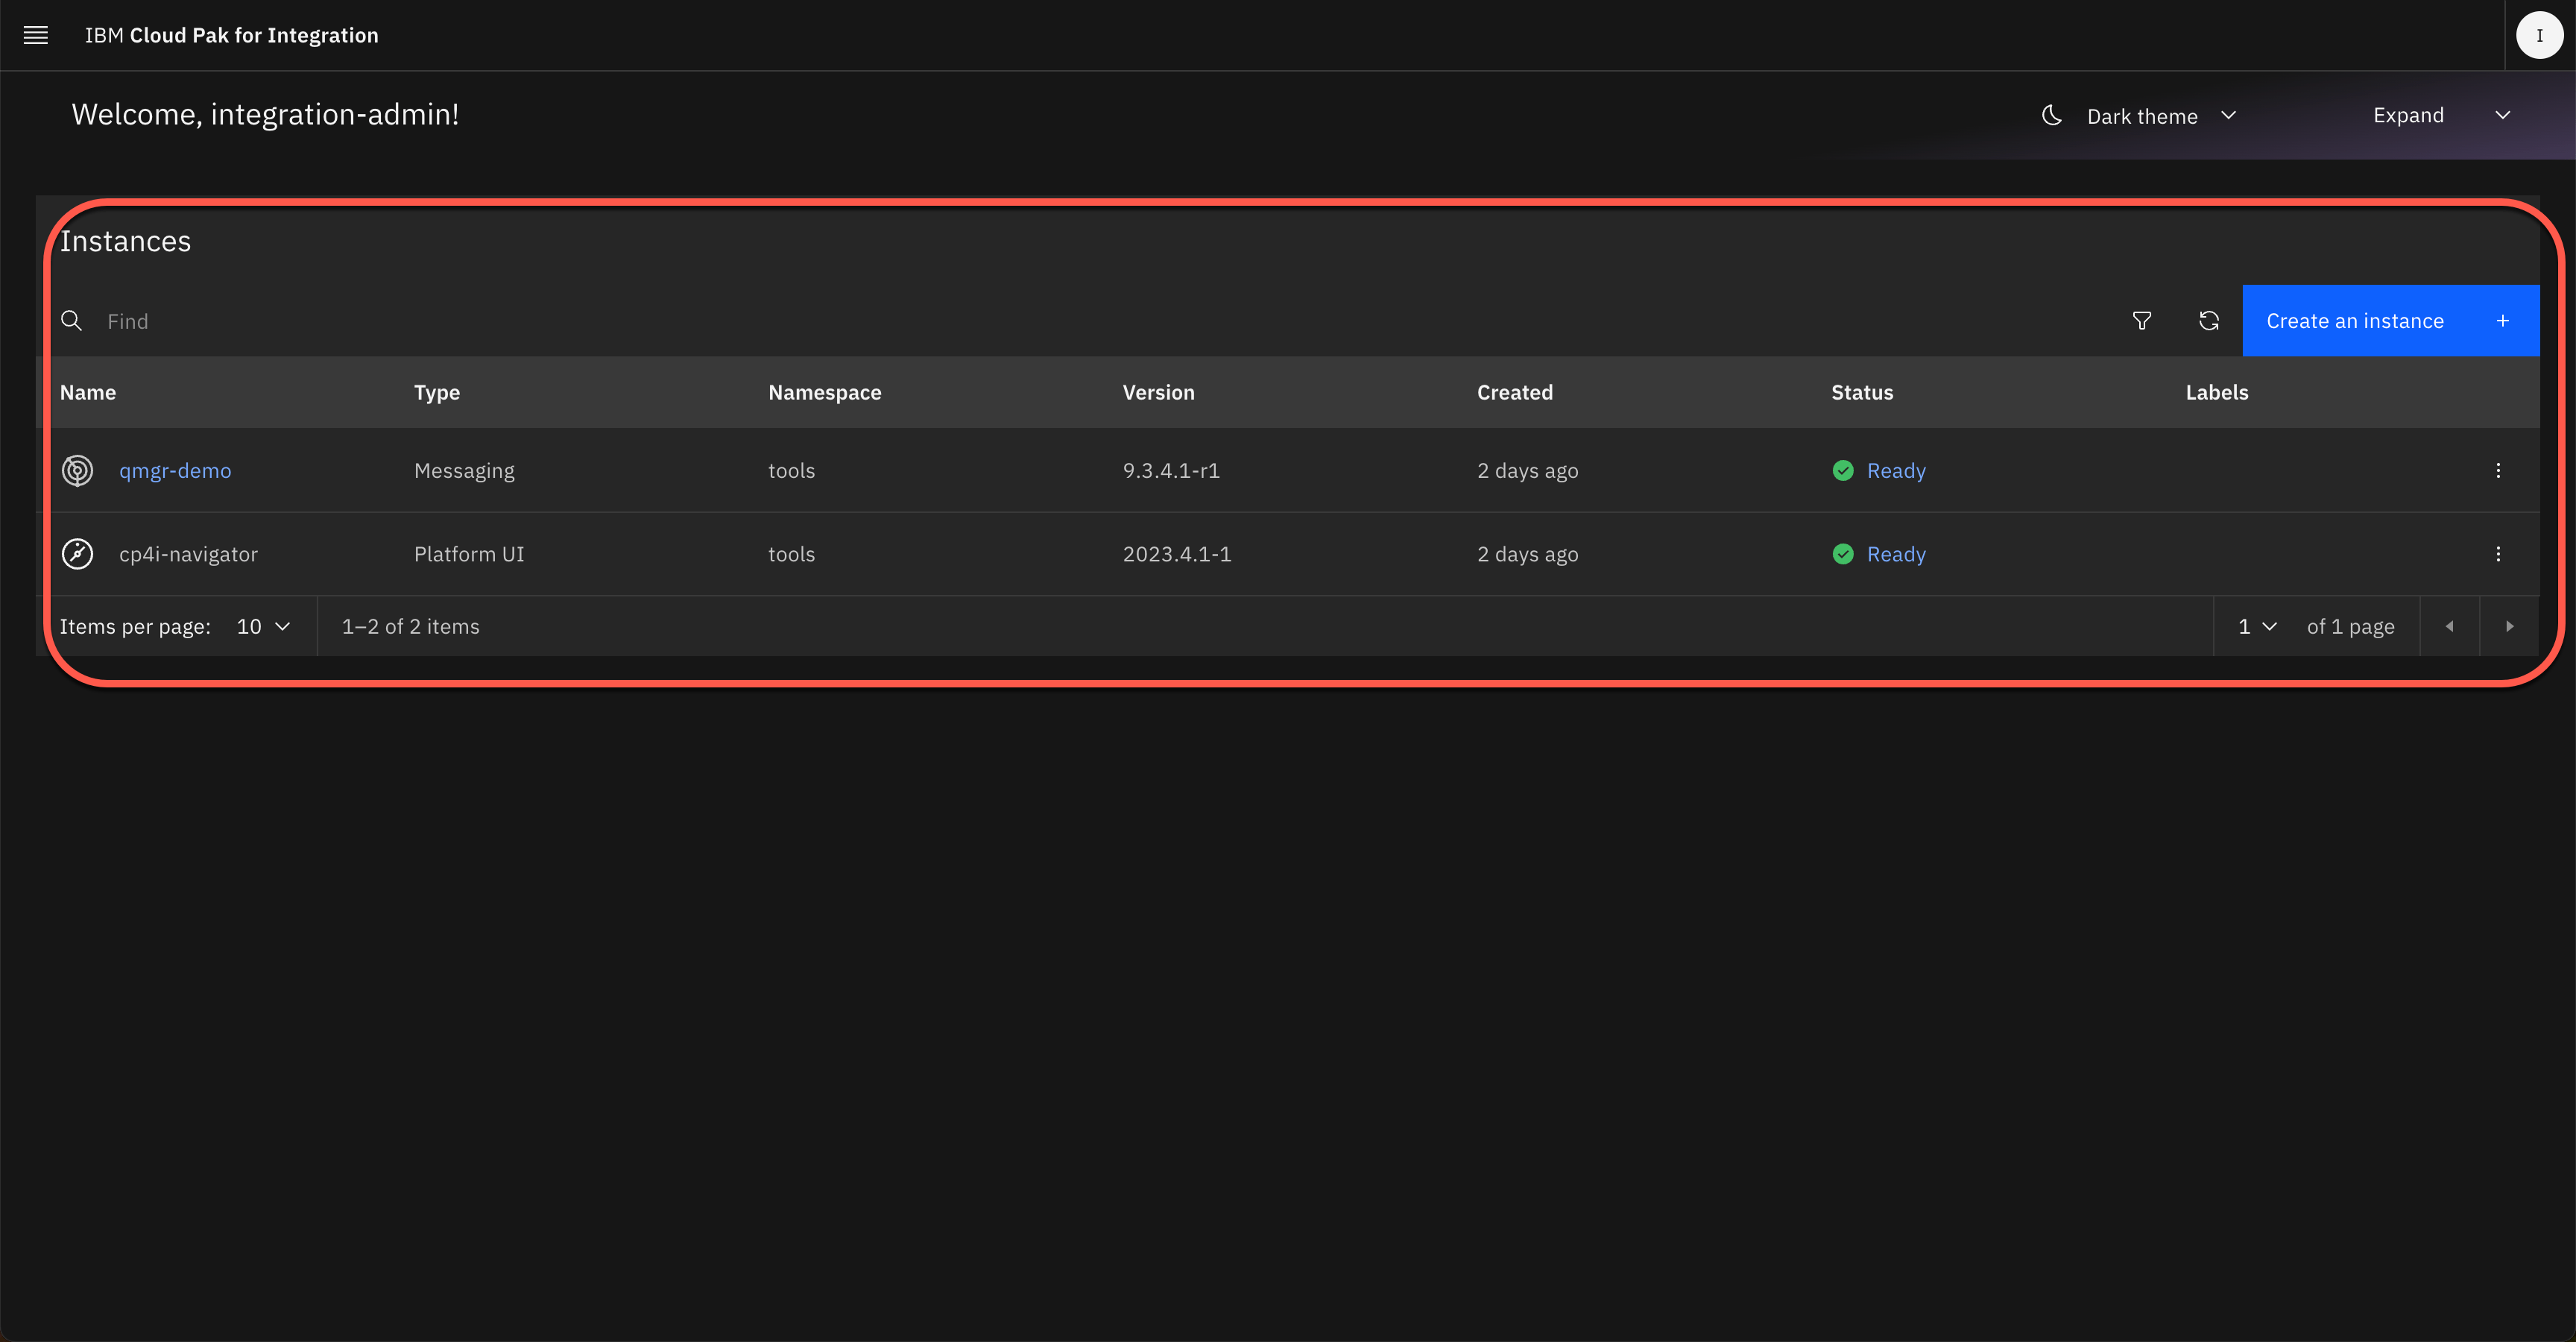Click the green Ready status check for qmgr-demo
This screenshot has width=2576, height=1342.
tap(1843, 470)
